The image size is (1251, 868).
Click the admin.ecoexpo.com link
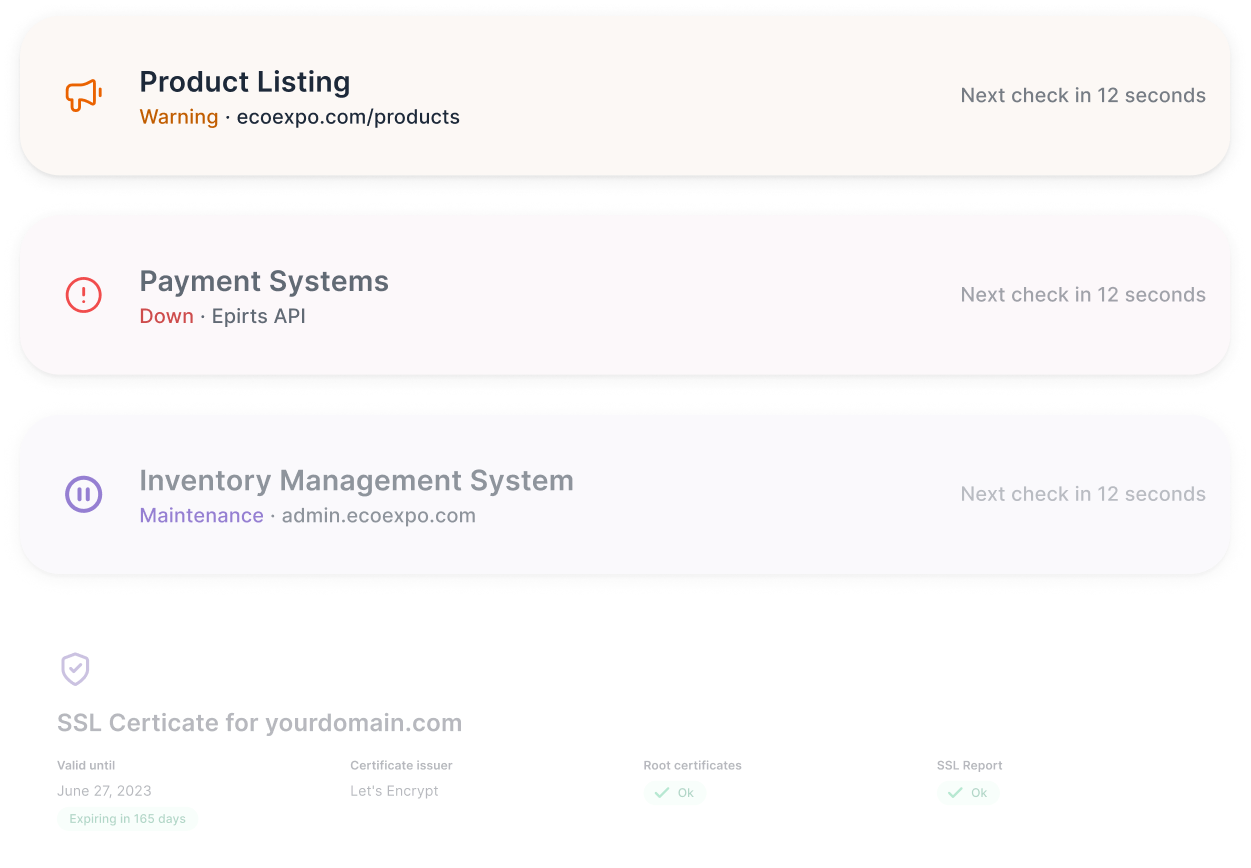click(x=378, y=516)
